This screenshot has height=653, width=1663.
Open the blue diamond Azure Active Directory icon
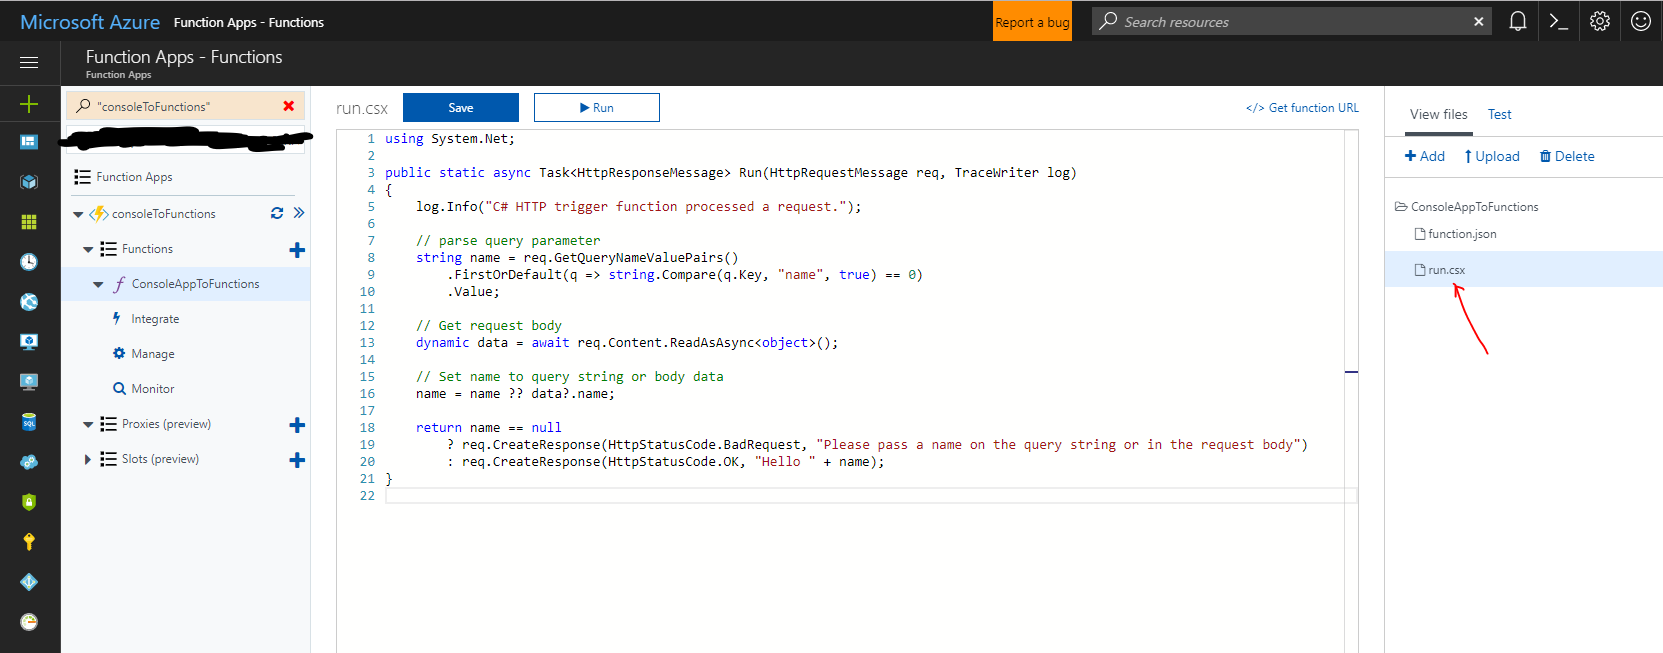(x=29, y=582)
